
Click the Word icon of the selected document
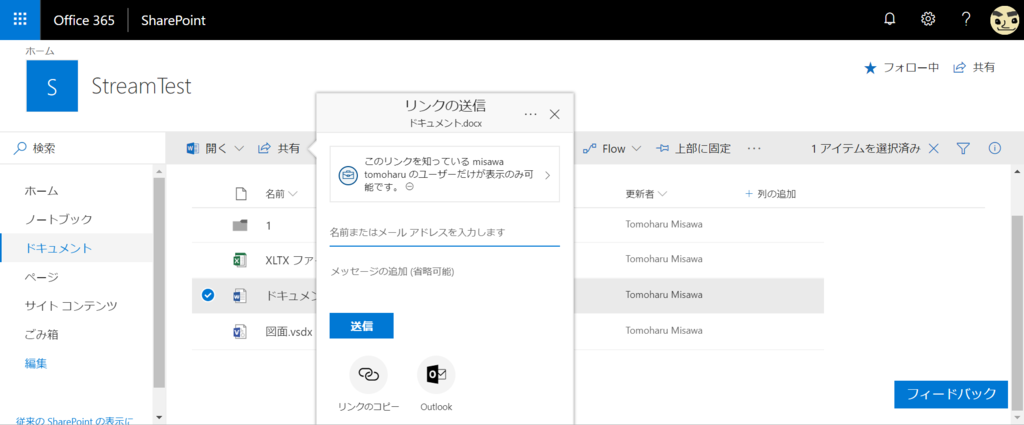[240, 296]
